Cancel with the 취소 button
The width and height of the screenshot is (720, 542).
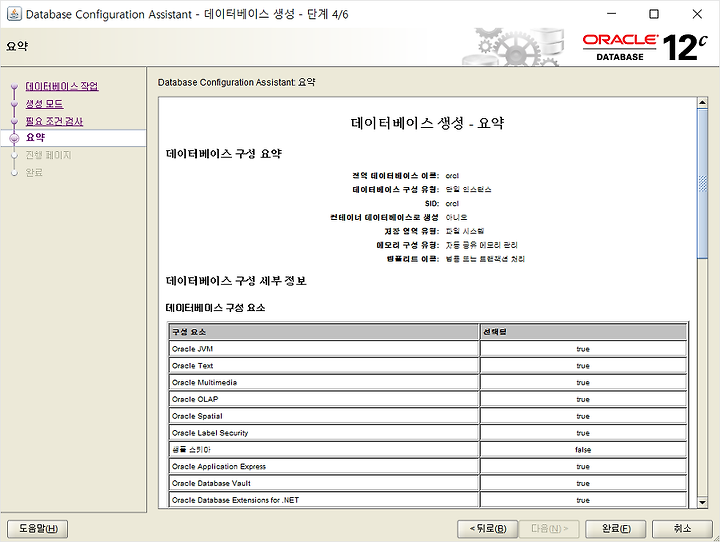point(682,529)
